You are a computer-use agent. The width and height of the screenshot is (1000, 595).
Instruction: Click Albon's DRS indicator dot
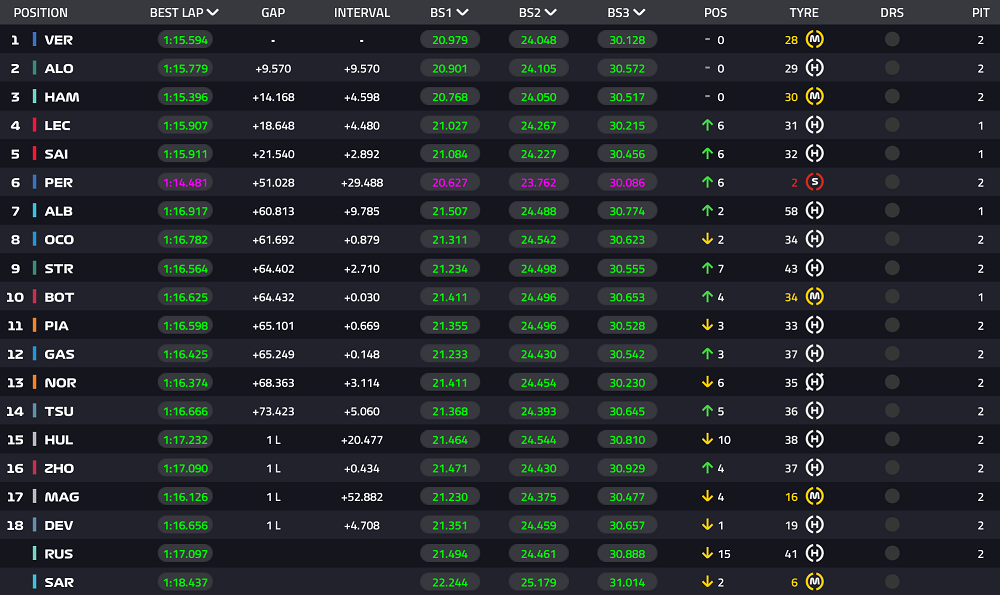[x=892, y=211]
